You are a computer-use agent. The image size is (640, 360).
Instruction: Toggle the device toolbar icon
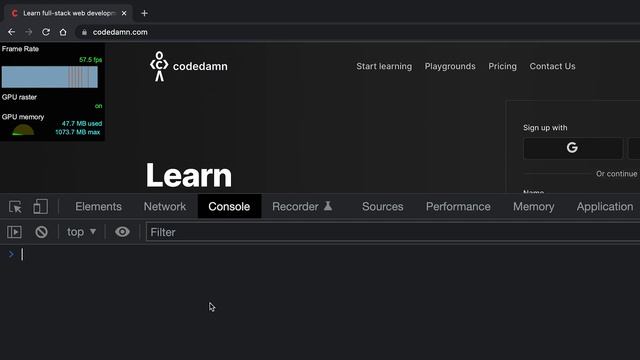pos(40,207)
